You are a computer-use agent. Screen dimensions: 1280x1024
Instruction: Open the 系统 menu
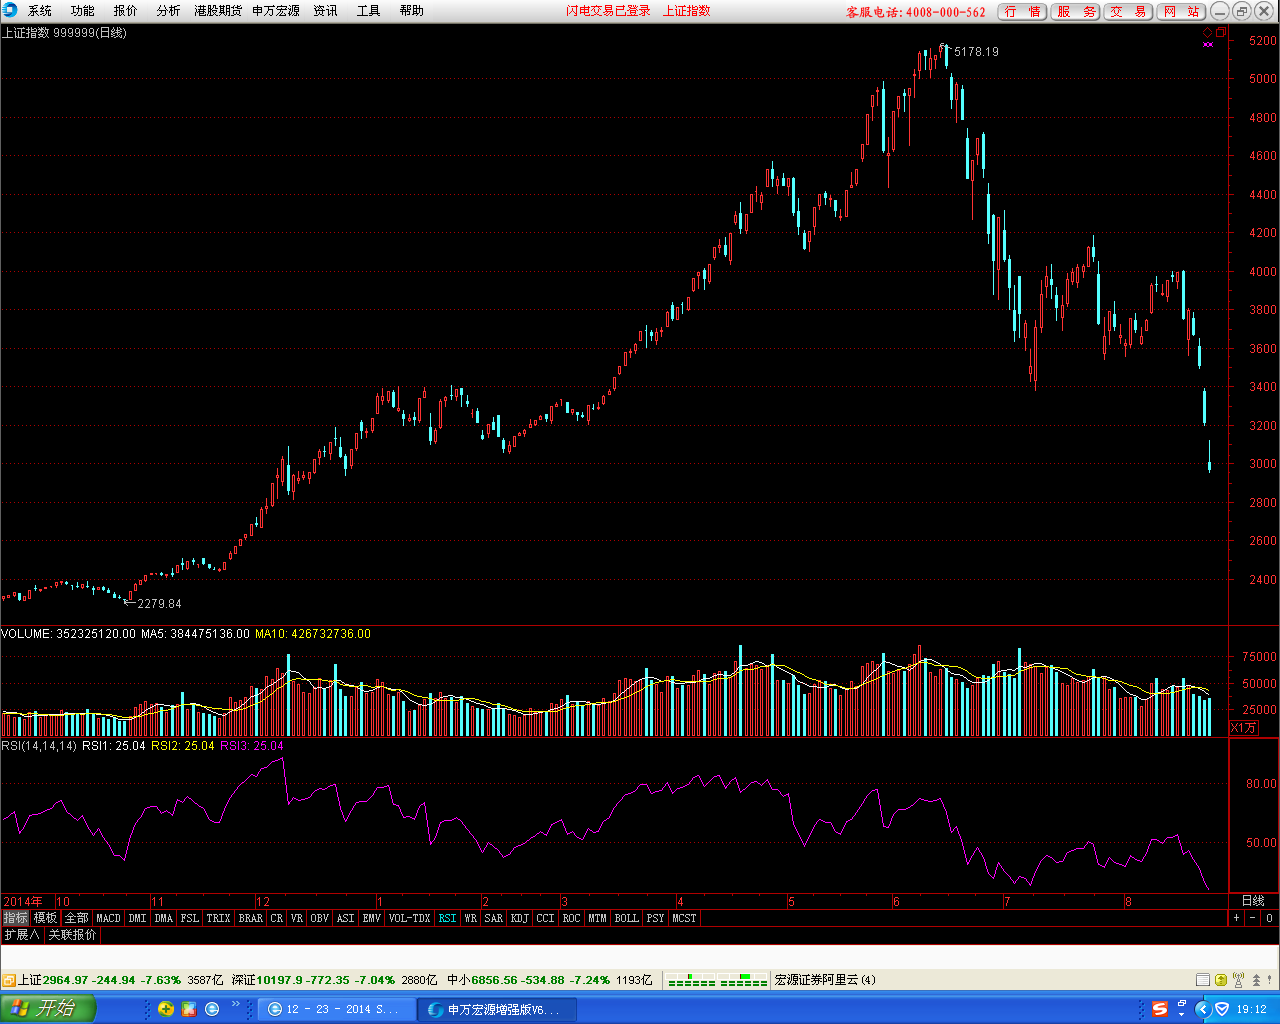(40, 11)
